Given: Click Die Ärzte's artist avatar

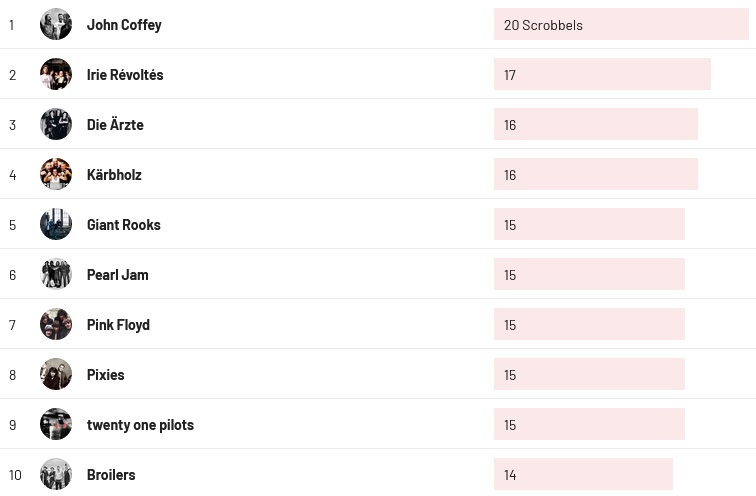Looking at the screenshot, I should [x=56, y=124].
